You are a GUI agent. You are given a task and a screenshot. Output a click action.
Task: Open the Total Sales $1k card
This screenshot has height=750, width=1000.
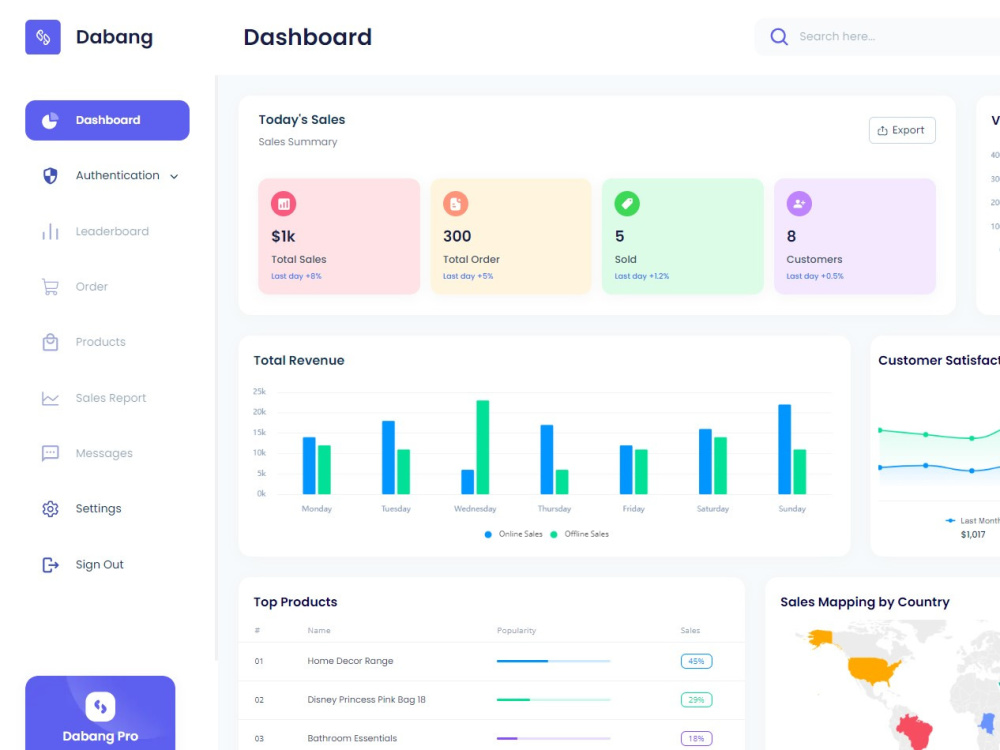pos(339,237)
